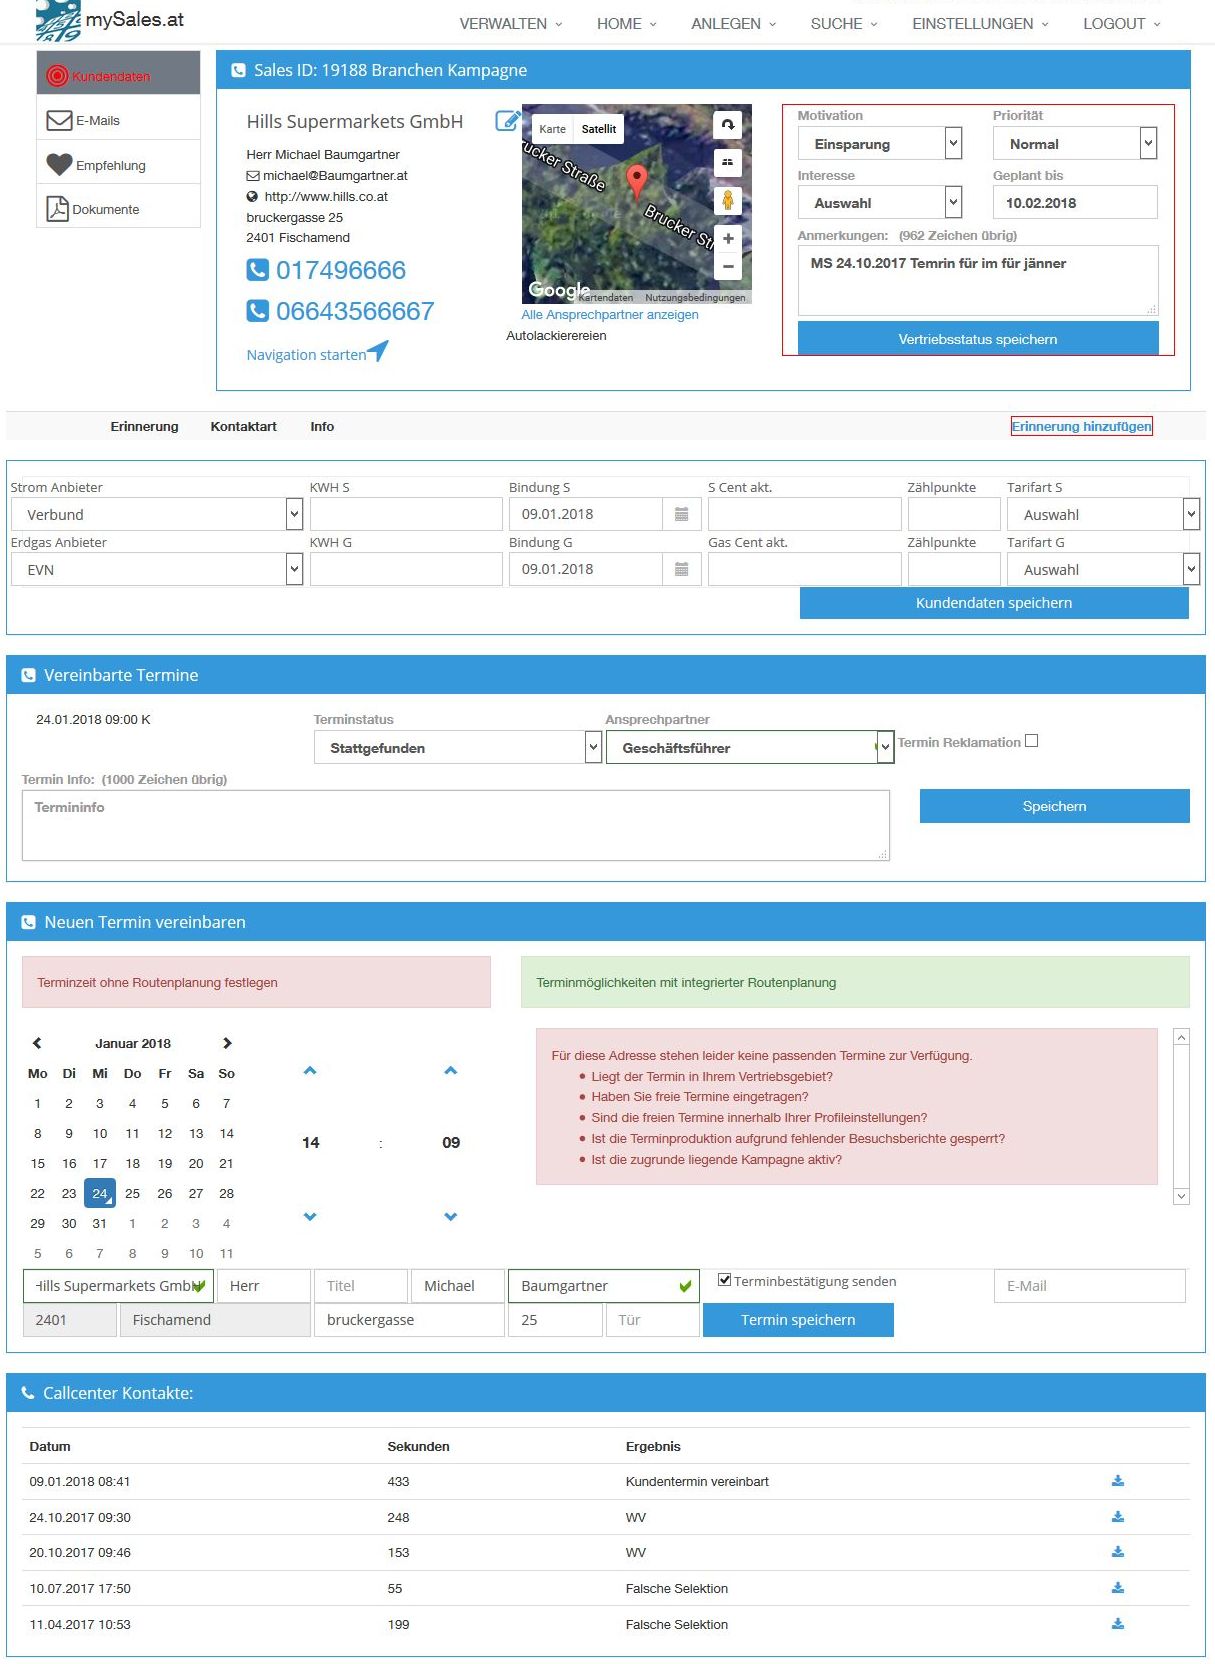The height and width of the screenshot is (1664, 1215).
Task: Uncheck Terminbestätigung senden checkbox
Action: click(x=725, y=1280)
